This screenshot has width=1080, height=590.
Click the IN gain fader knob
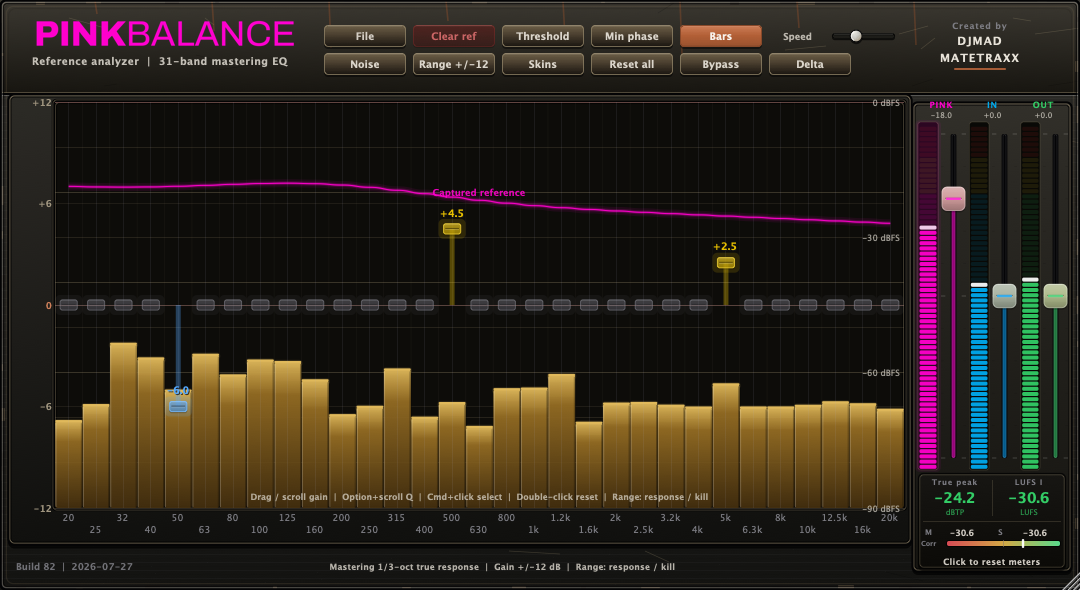(1004, 296)
